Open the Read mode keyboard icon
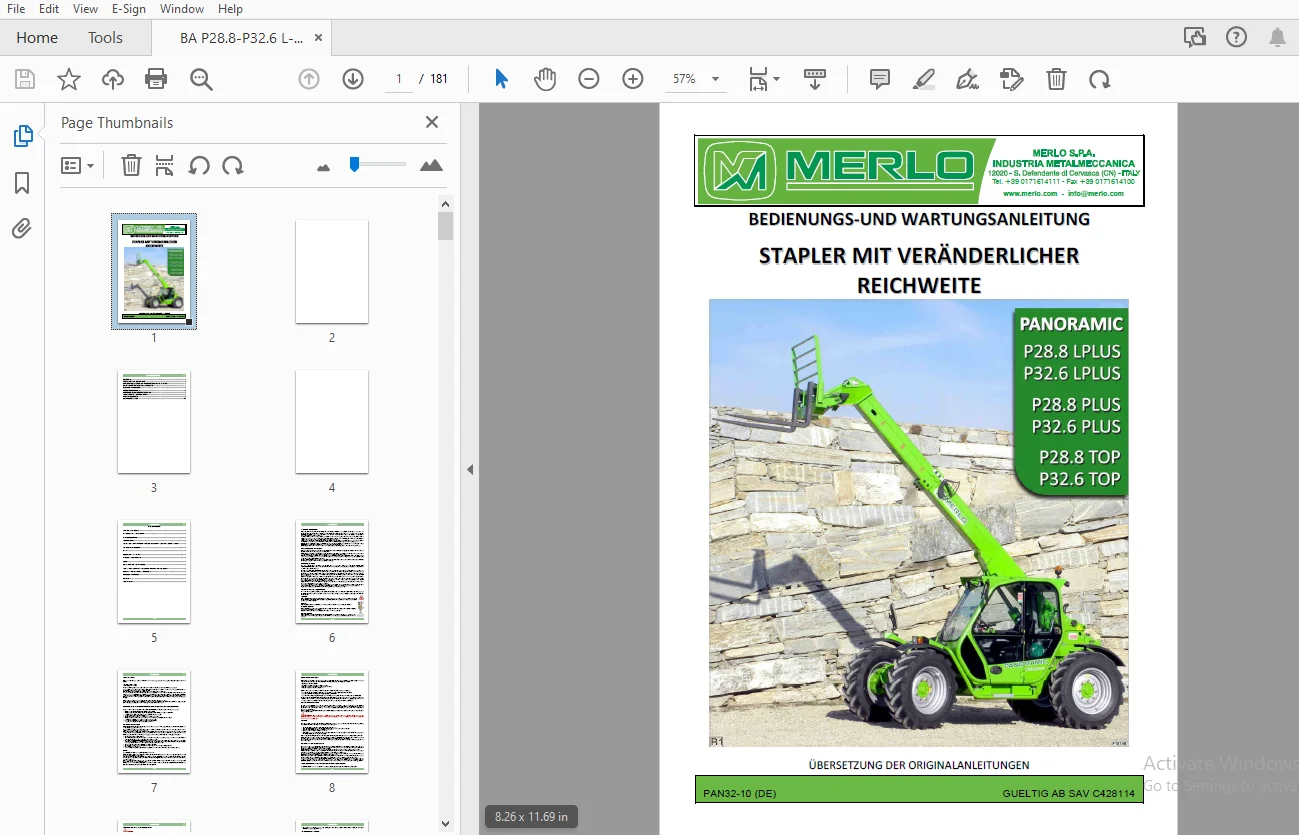Image resolution: width=1299 pixels, height=835 pixels. (815, 79)
